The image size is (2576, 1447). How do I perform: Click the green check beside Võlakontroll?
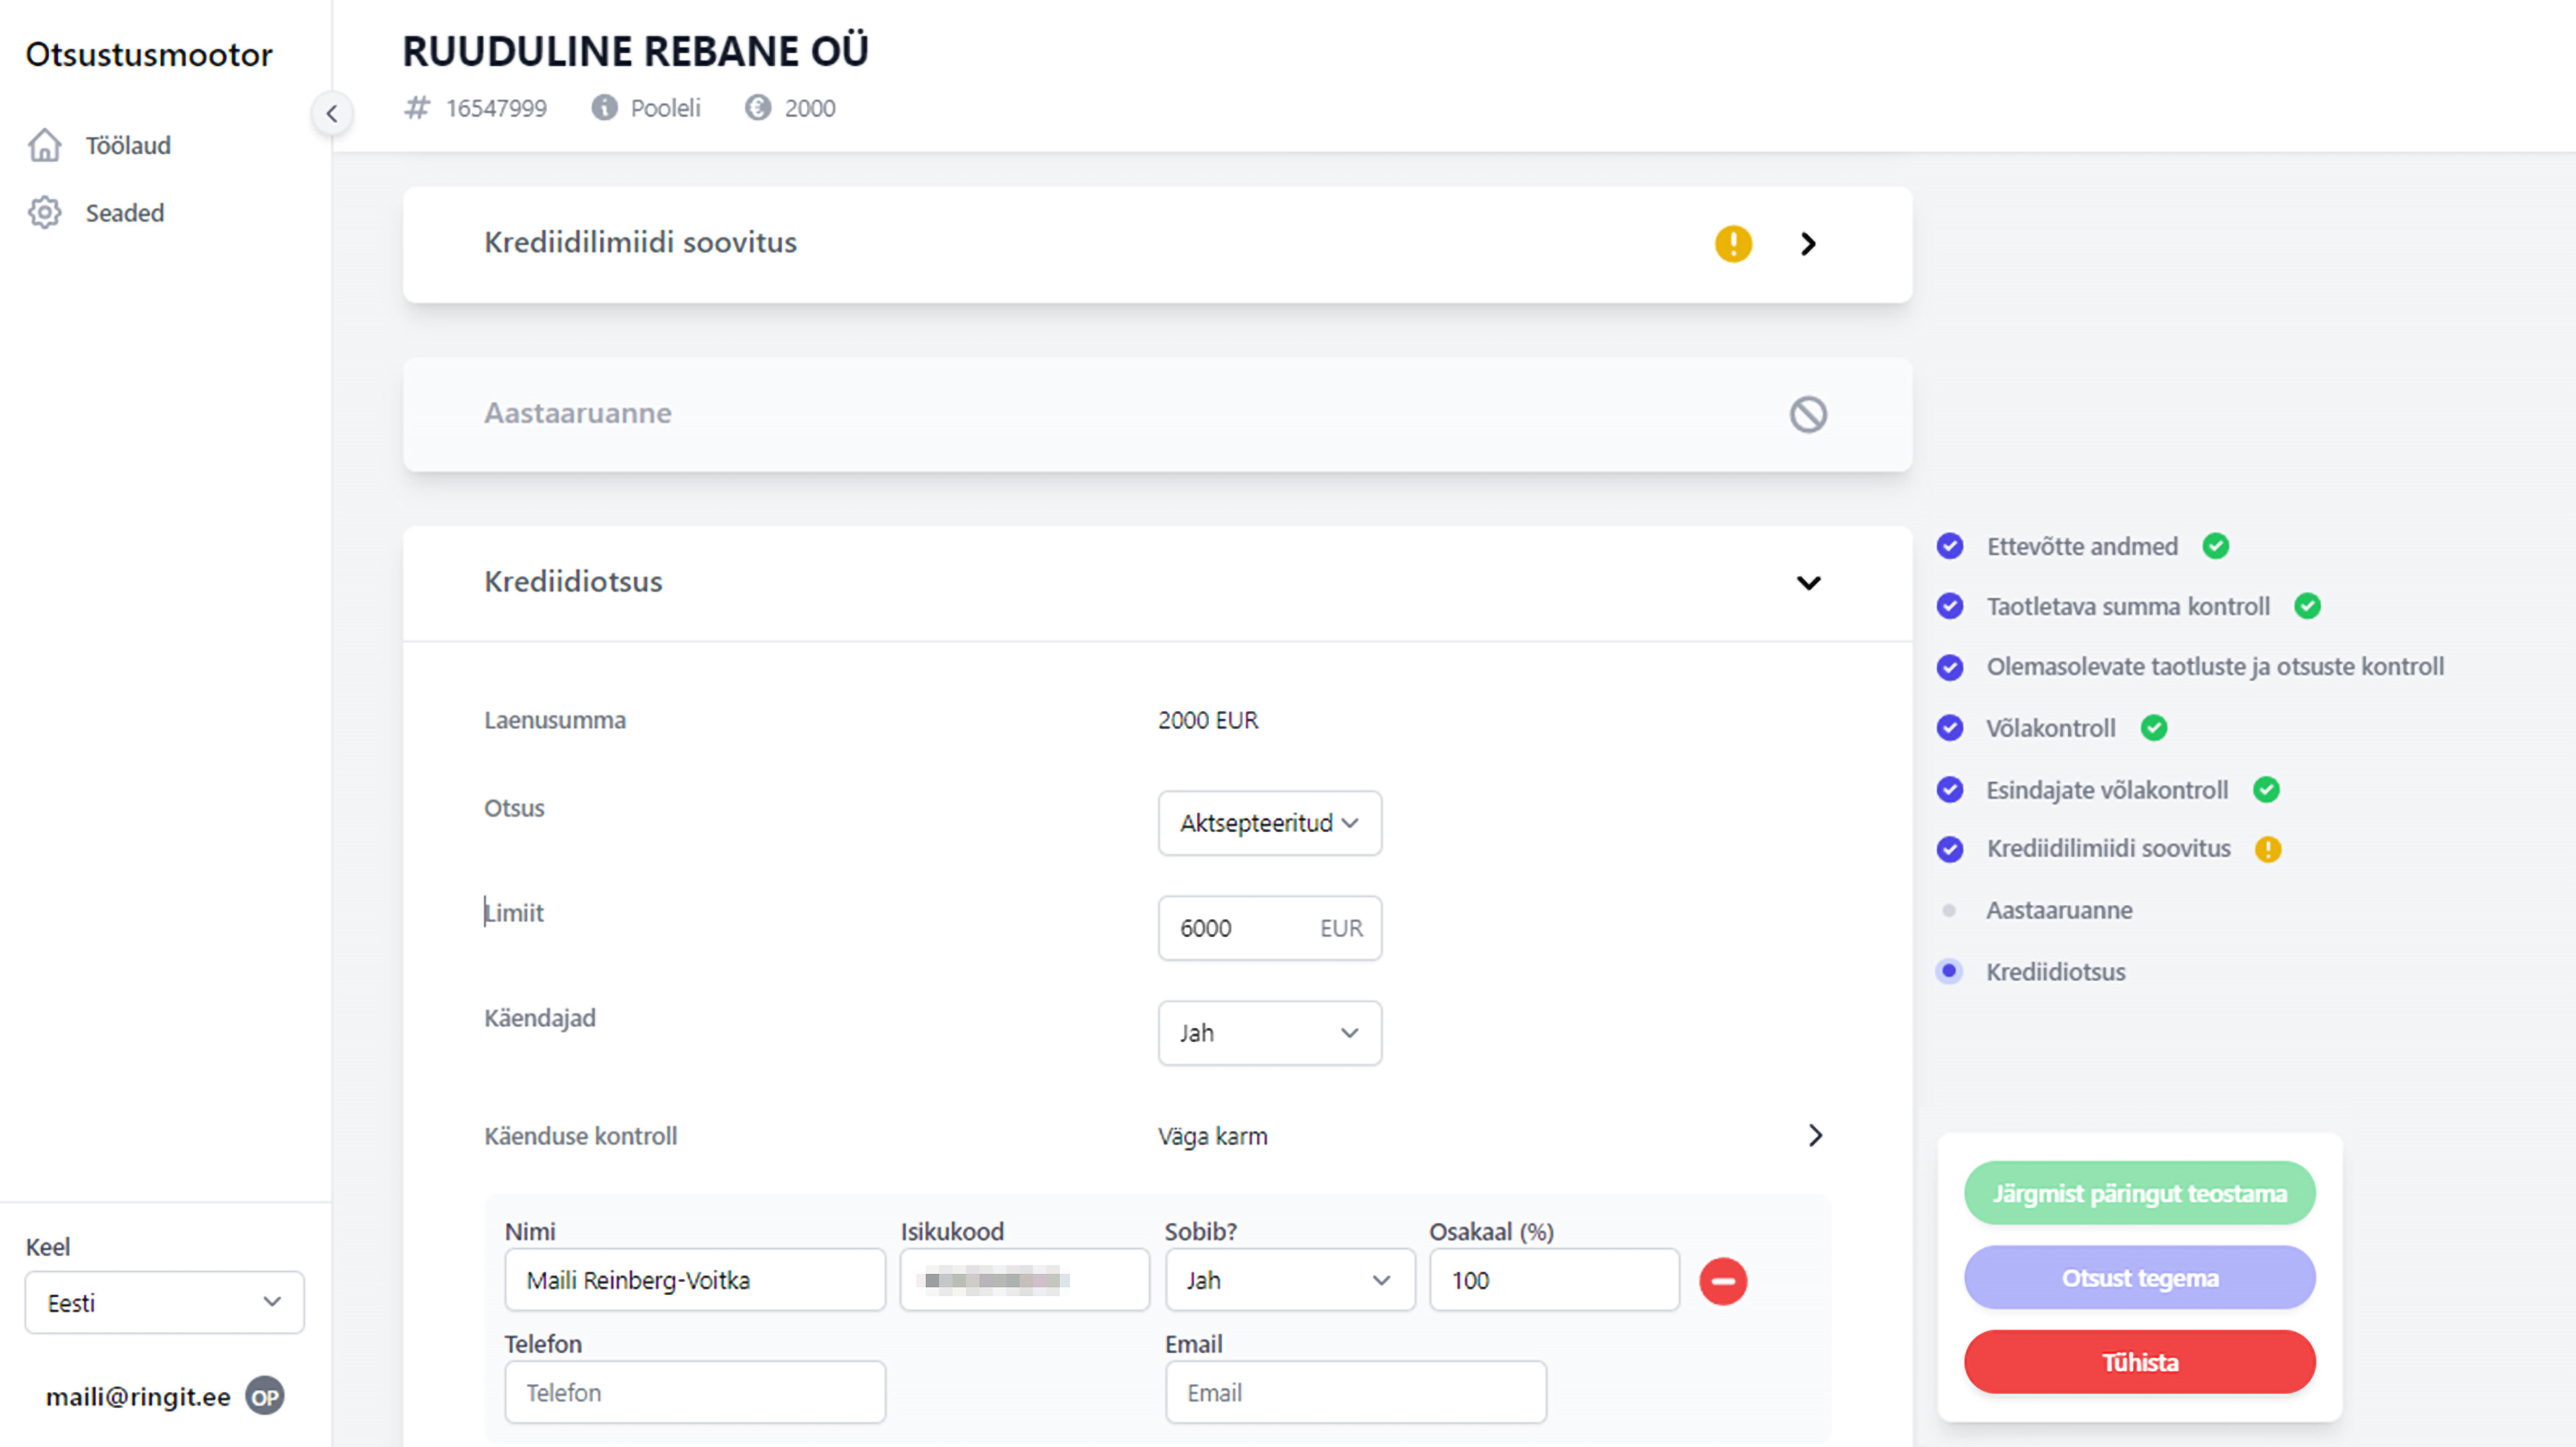[x=2155, y=728]
